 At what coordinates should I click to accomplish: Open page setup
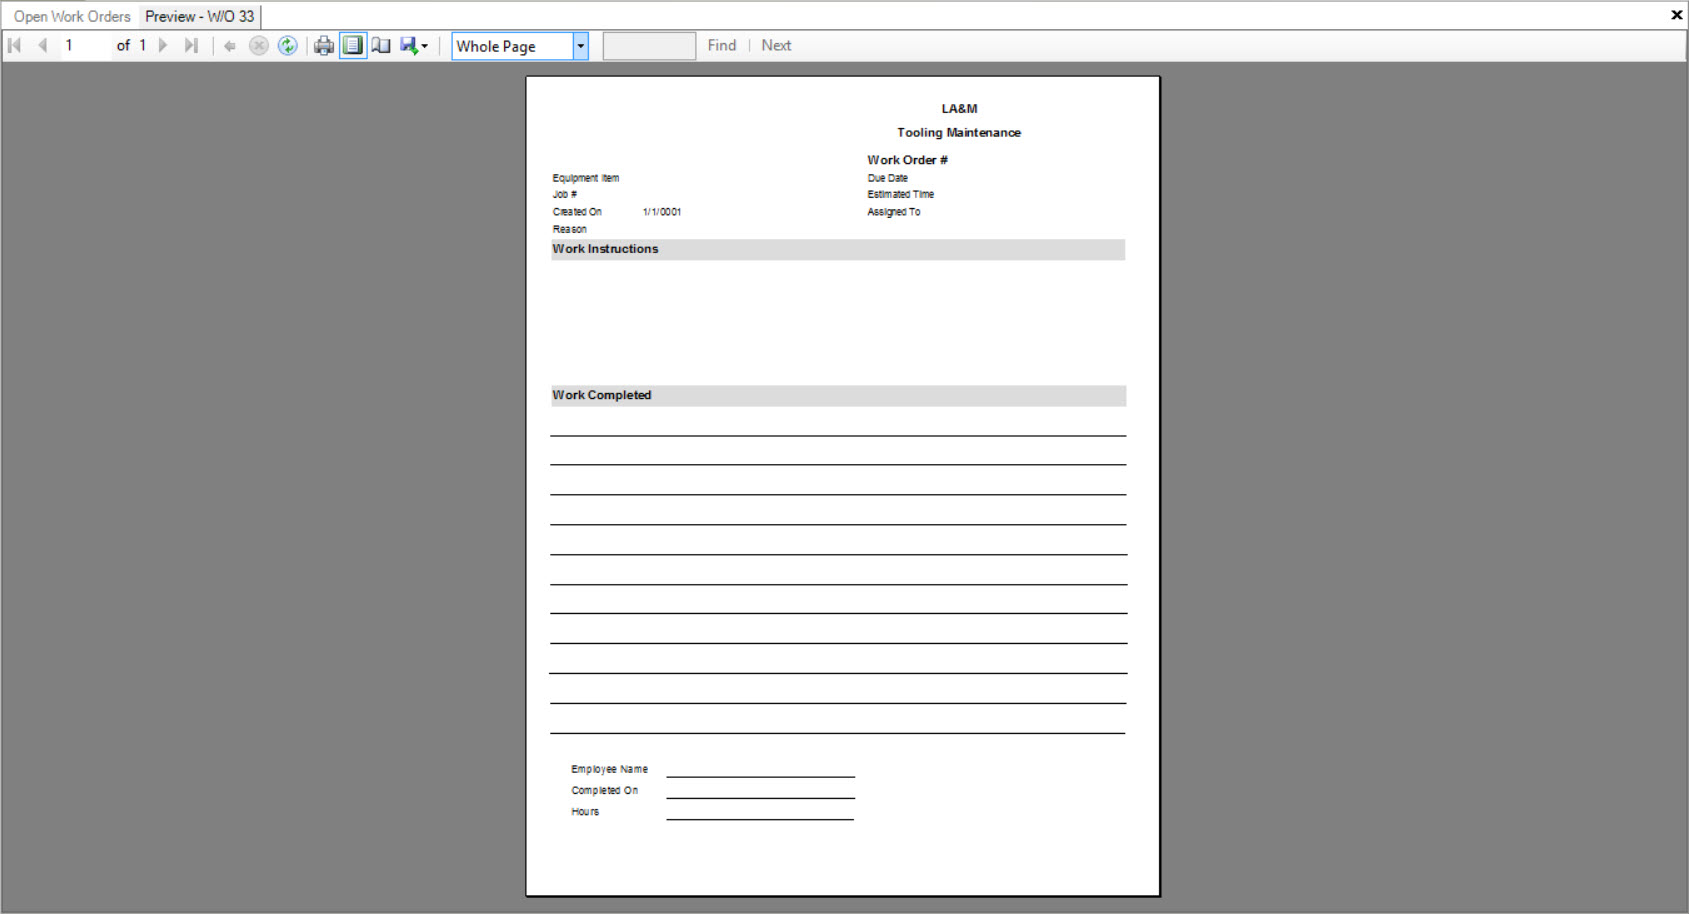point(381,46)
